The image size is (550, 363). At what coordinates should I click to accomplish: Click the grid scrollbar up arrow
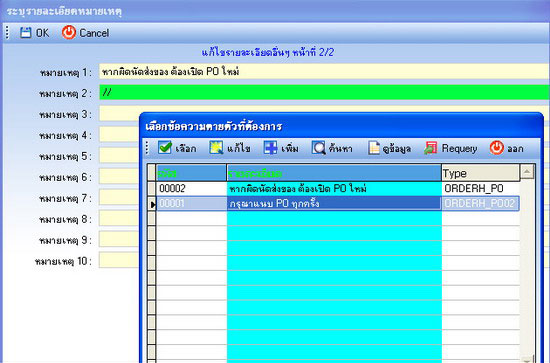pyautogui.click(x=527, y=172)
